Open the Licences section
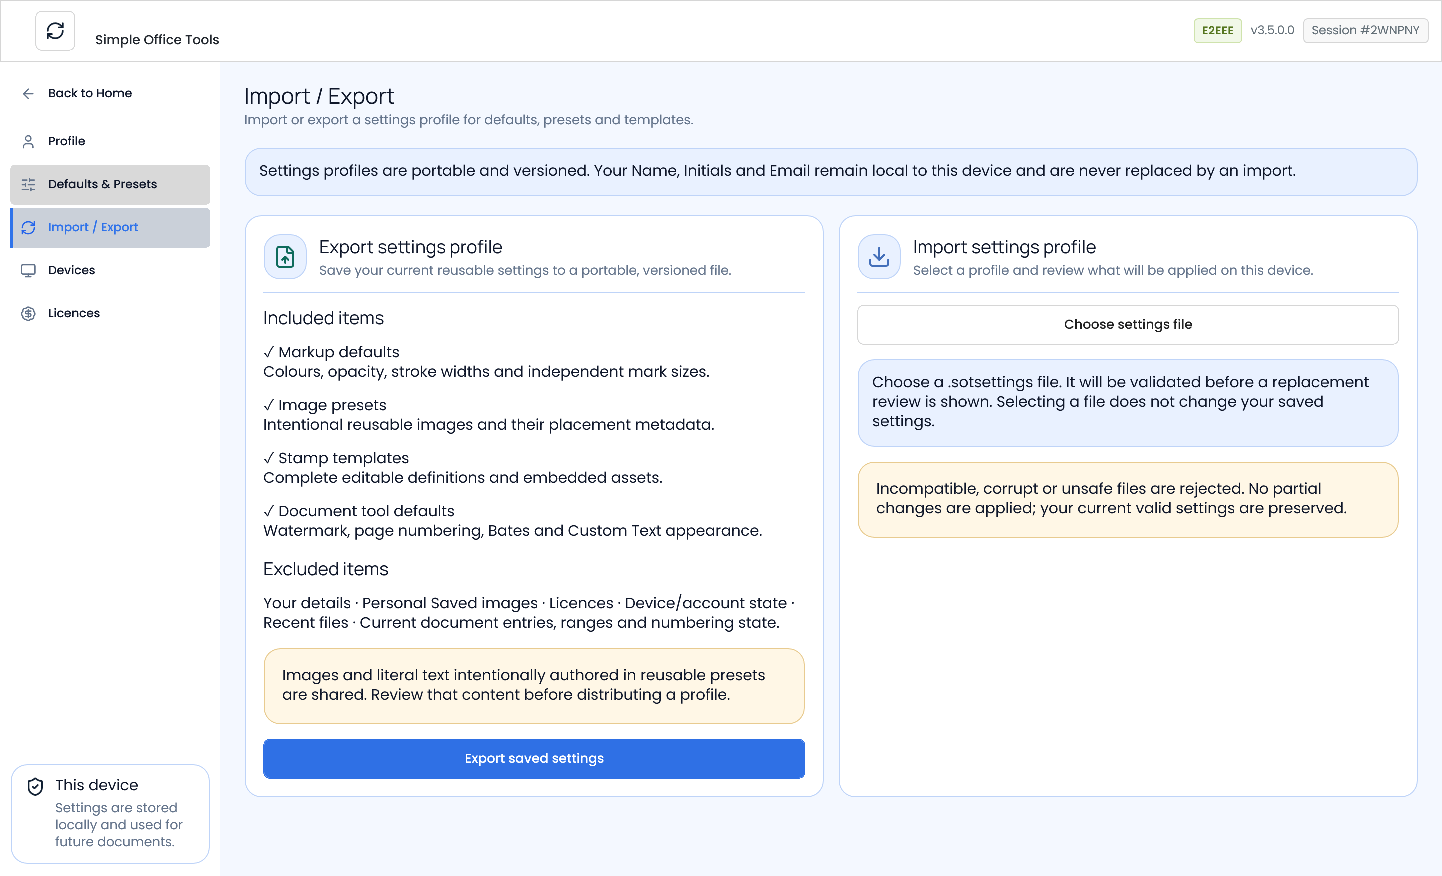 110,313
